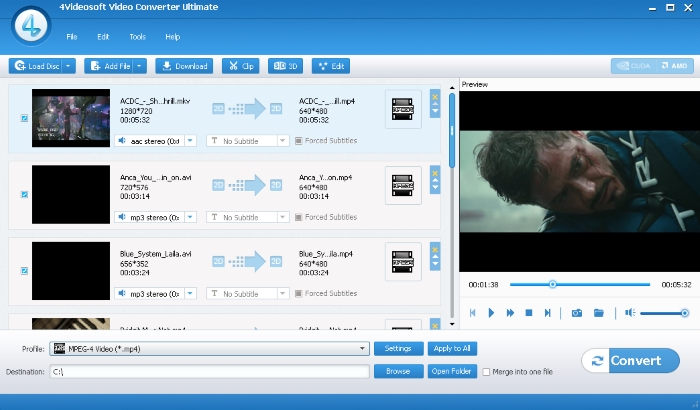Screen dimensions: 700x410
Task: Select the Blue_System_Laila video thumbnail
Action: (71, 271)
